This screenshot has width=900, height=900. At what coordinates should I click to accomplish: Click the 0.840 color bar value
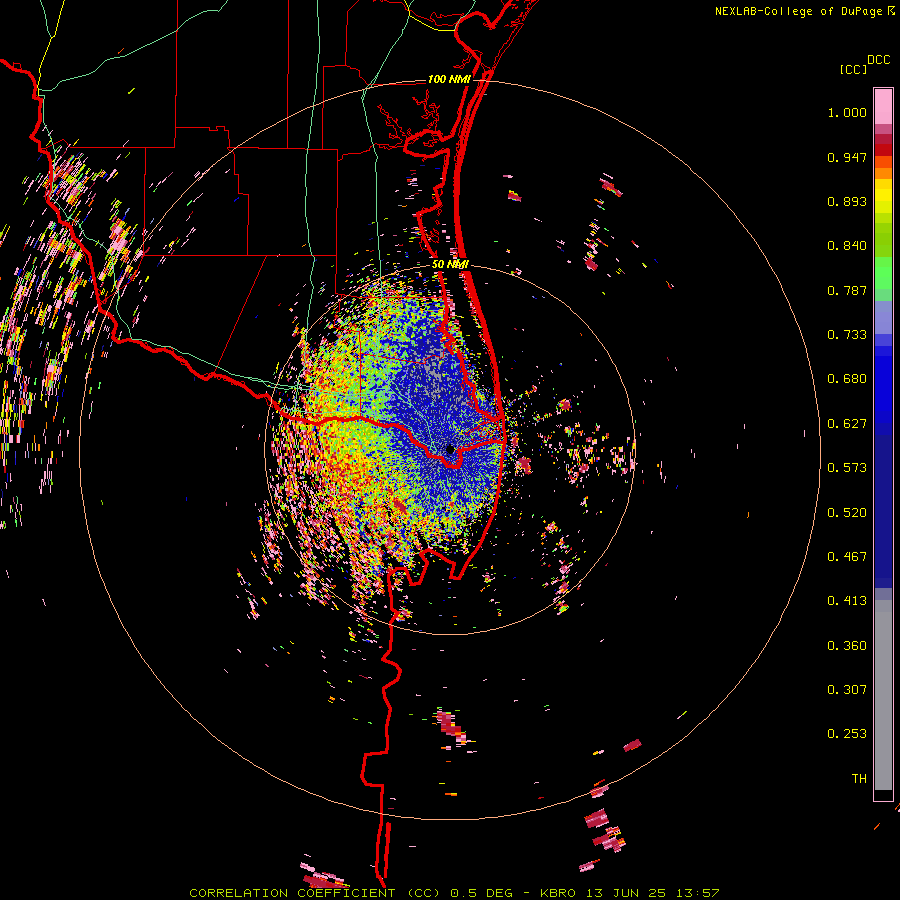tap(847, 246)
